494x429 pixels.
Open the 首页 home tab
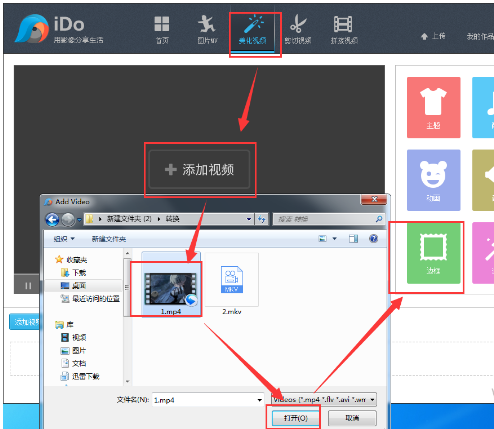coord(162,30)
